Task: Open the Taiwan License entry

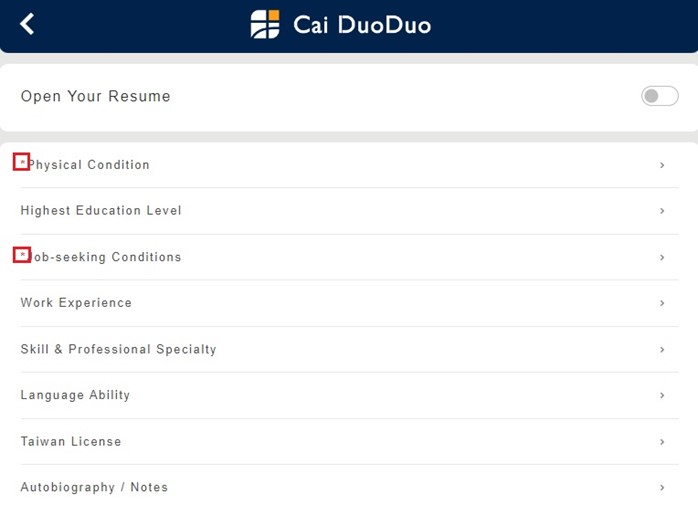Action: [x=71, y=441]
